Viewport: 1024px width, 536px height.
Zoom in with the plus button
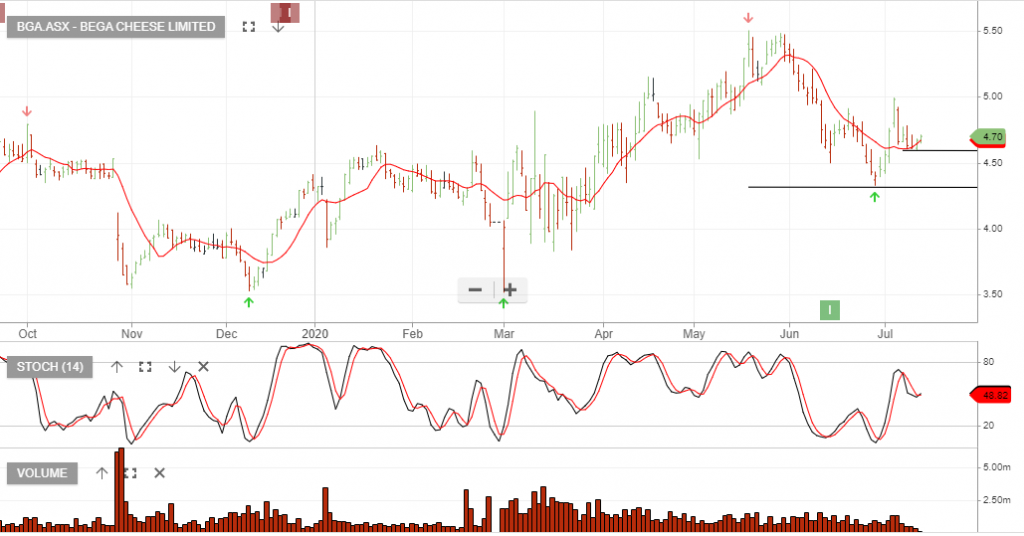(x=510, y=289)
